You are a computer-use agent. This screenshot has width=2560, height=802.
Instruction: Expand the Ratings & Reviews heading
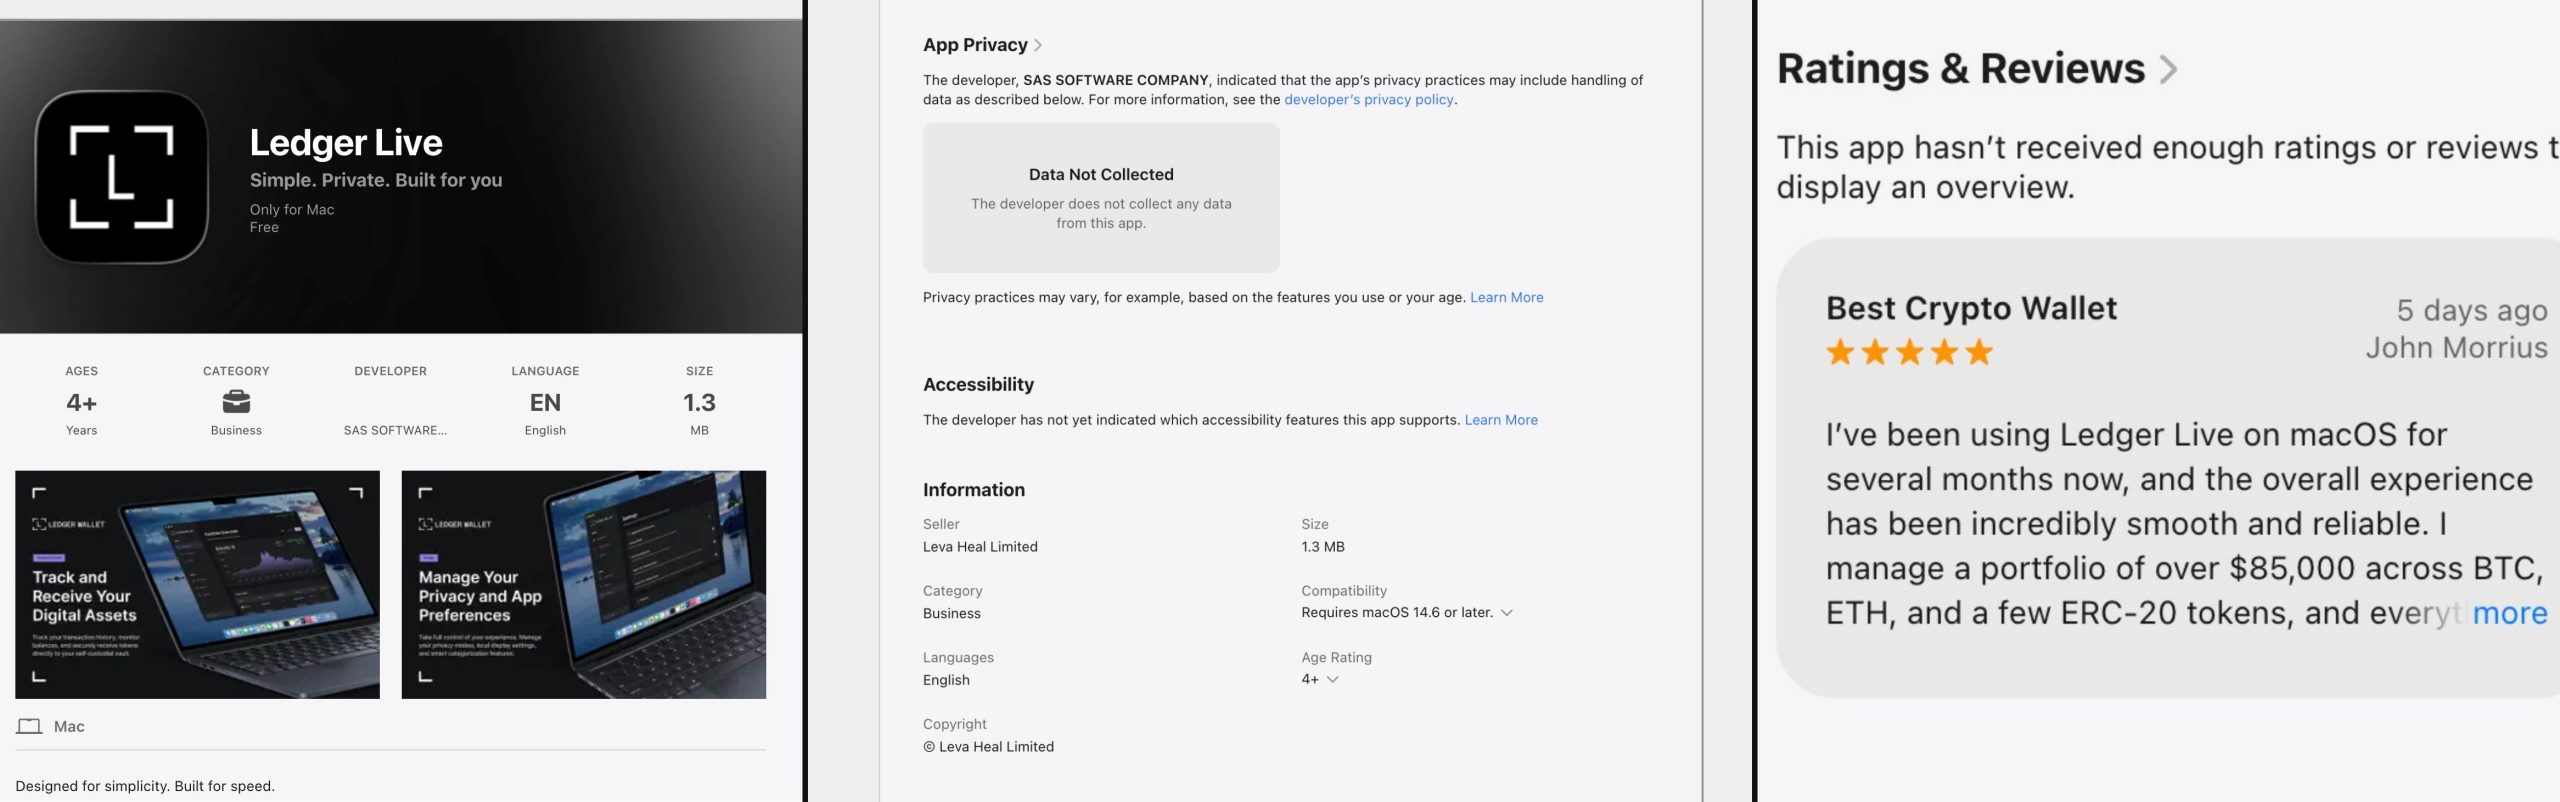pos(2167,69)
